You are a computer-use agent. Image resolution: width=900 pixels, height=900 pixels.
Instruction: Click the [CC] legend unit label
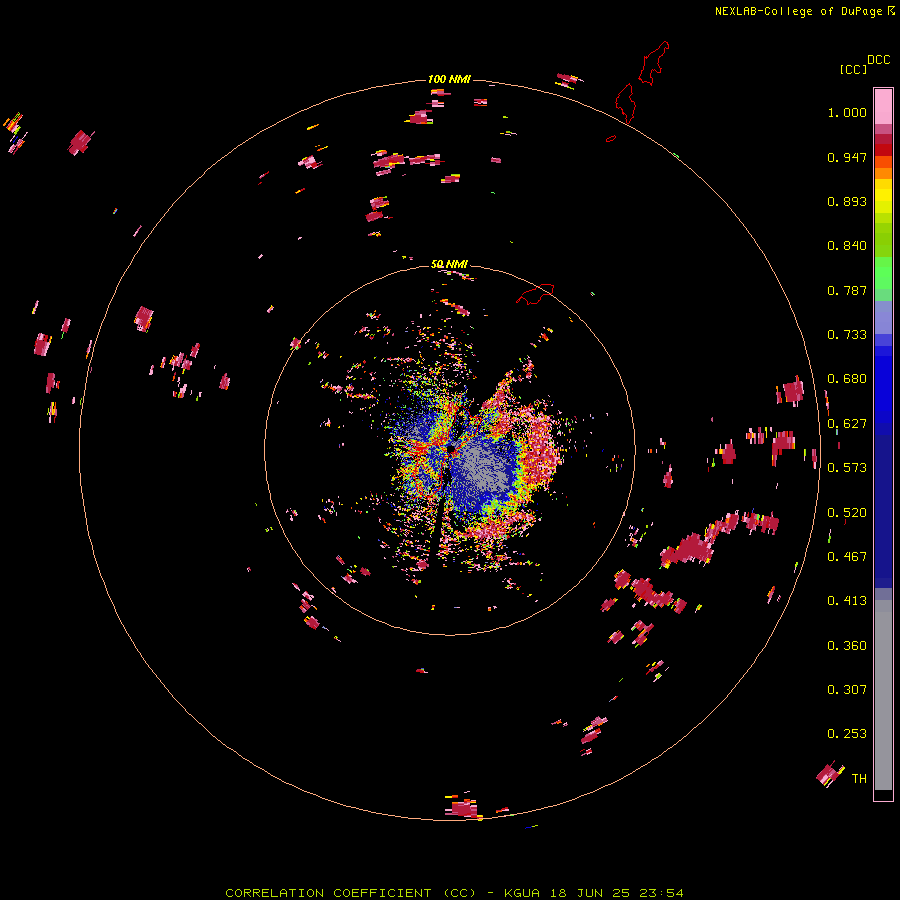click(853, 69)
